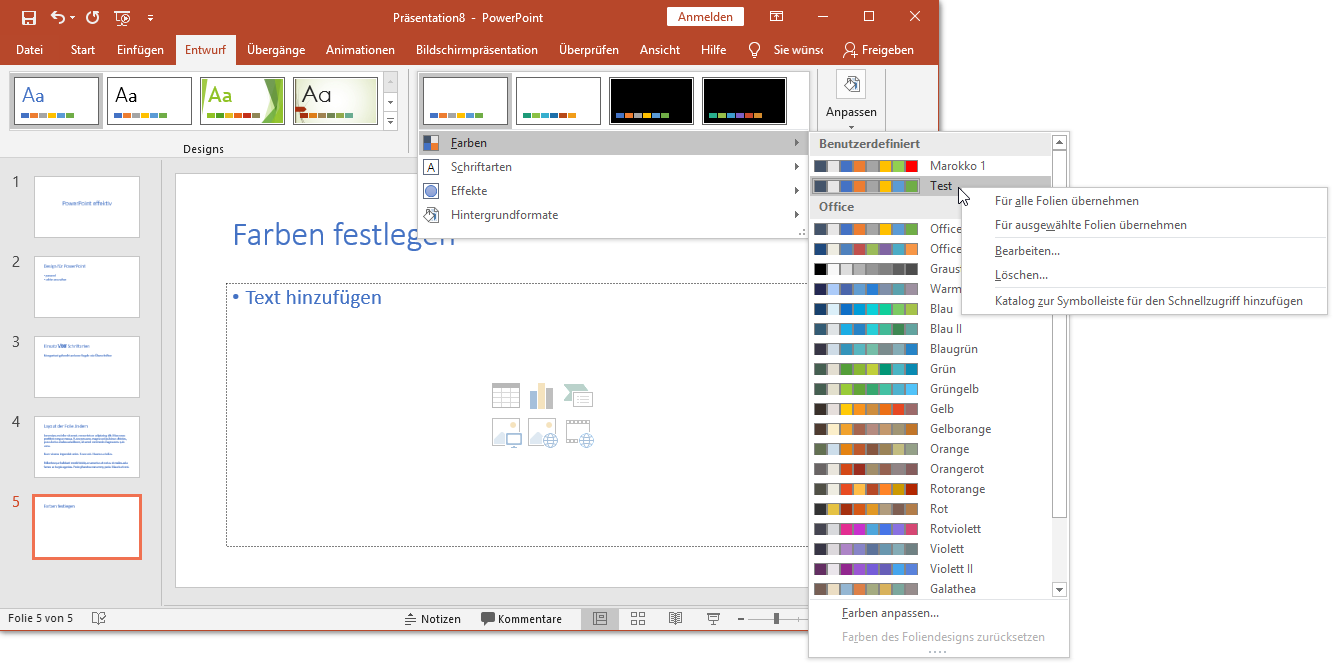Apply the Rotviolett color scheme
The width and height of the screenshot is (1341, 664).
pos(930,529)
